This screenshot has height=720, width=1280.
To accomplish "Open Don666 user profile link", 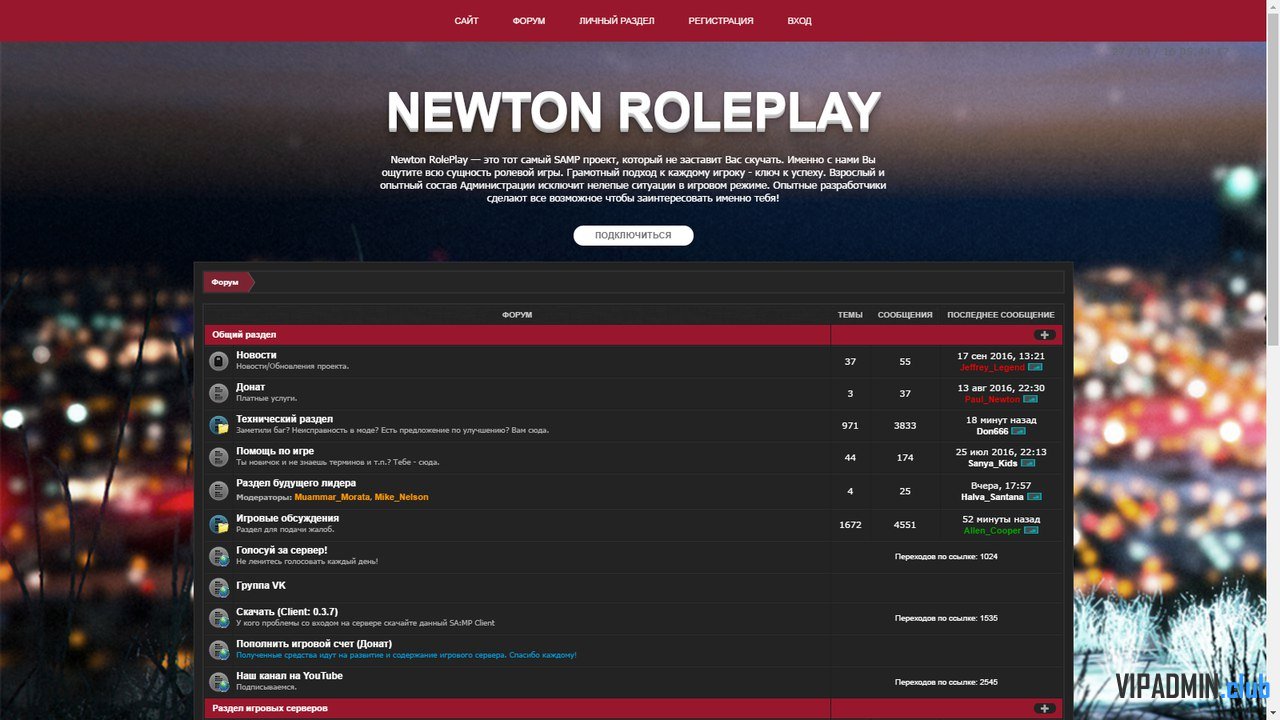I will tap(992, 431).
